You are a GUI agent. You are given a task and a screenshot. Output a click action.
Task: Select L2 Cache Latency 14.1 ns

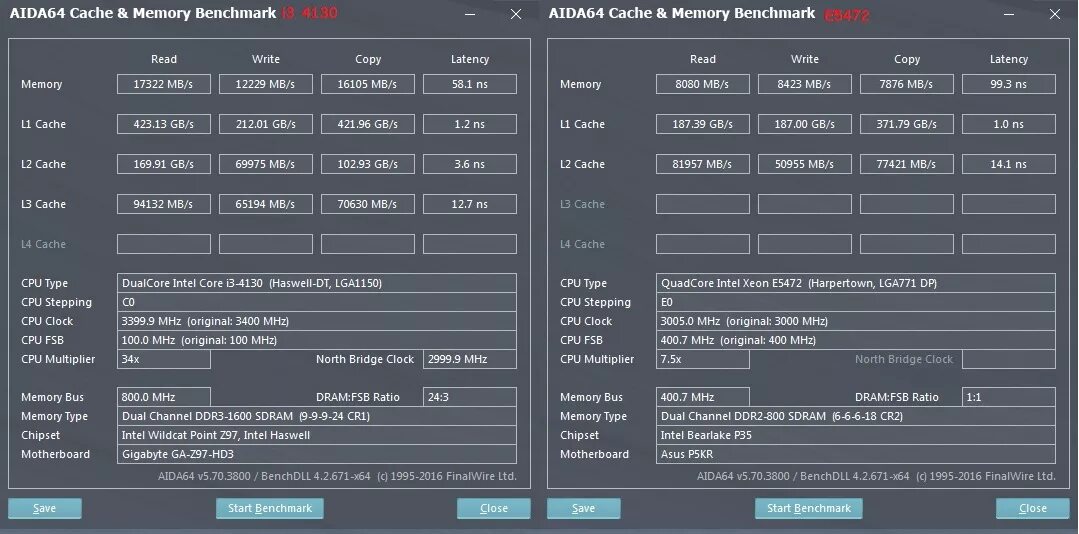[1009, 164]
